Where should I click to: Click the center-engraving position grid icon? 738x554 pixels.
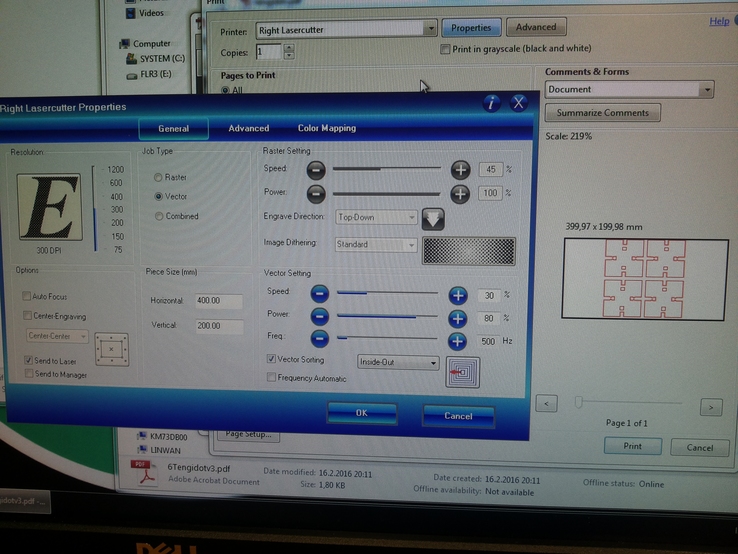112,349
